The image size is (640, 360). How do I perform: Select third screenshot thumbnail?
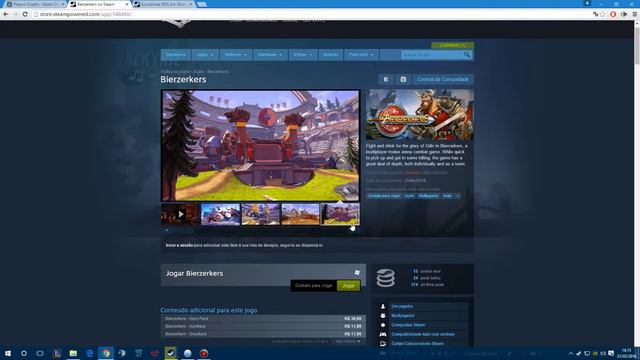pos(260,214)
